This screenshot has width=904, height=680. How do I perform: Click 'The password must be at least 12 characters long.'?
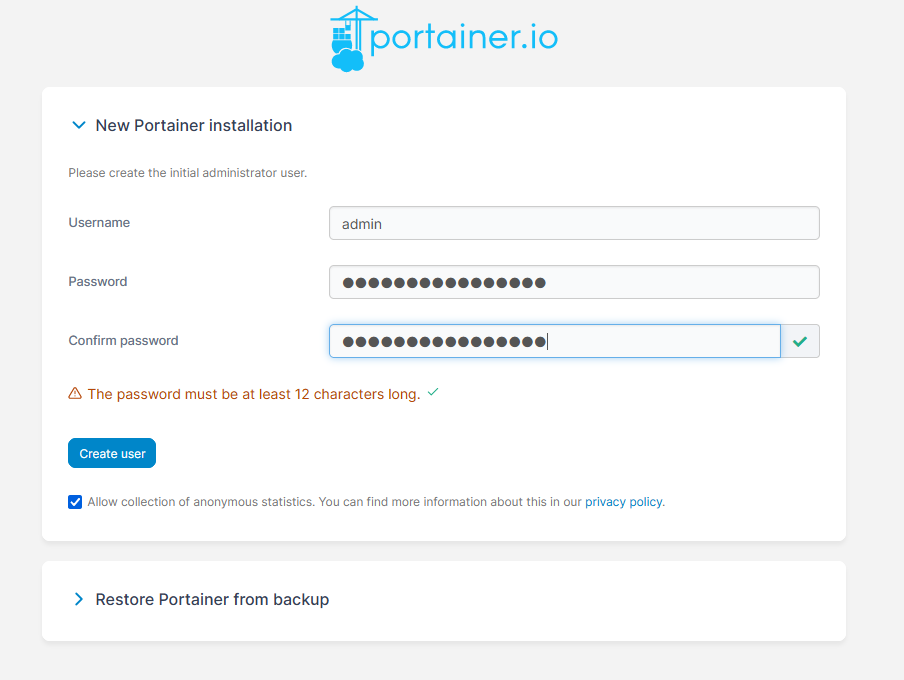[254, 394]
